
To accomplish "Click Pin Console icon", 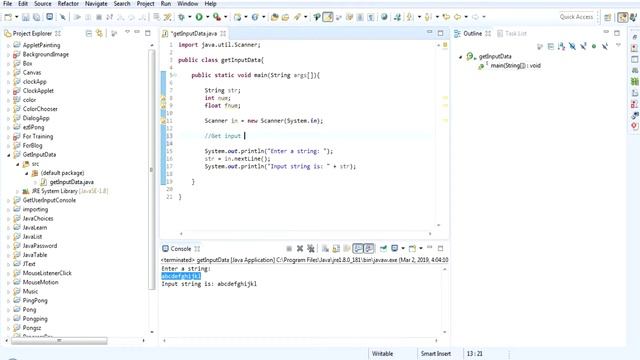I will 383,248.
